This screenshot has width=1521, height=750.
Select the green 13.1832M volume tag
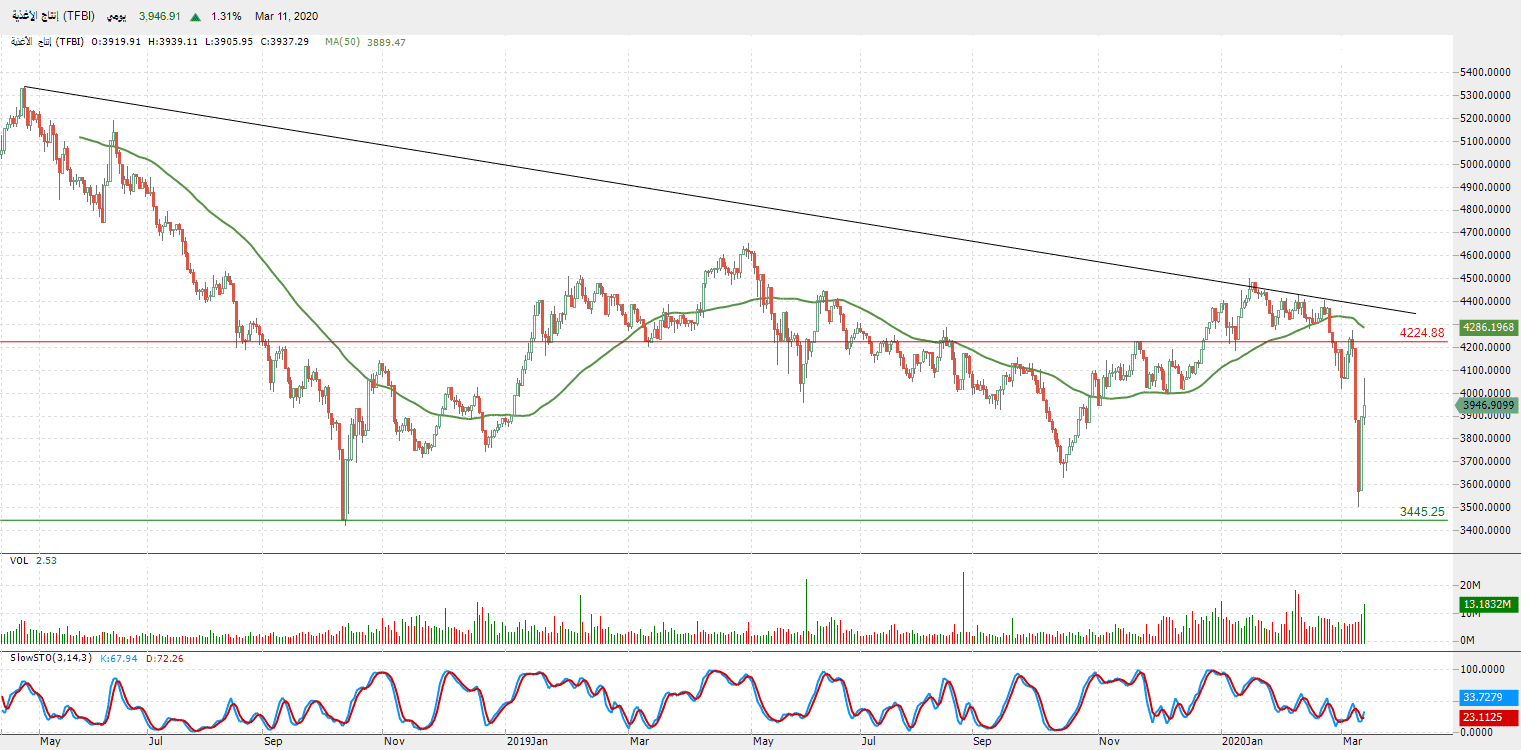point(1488,604)
